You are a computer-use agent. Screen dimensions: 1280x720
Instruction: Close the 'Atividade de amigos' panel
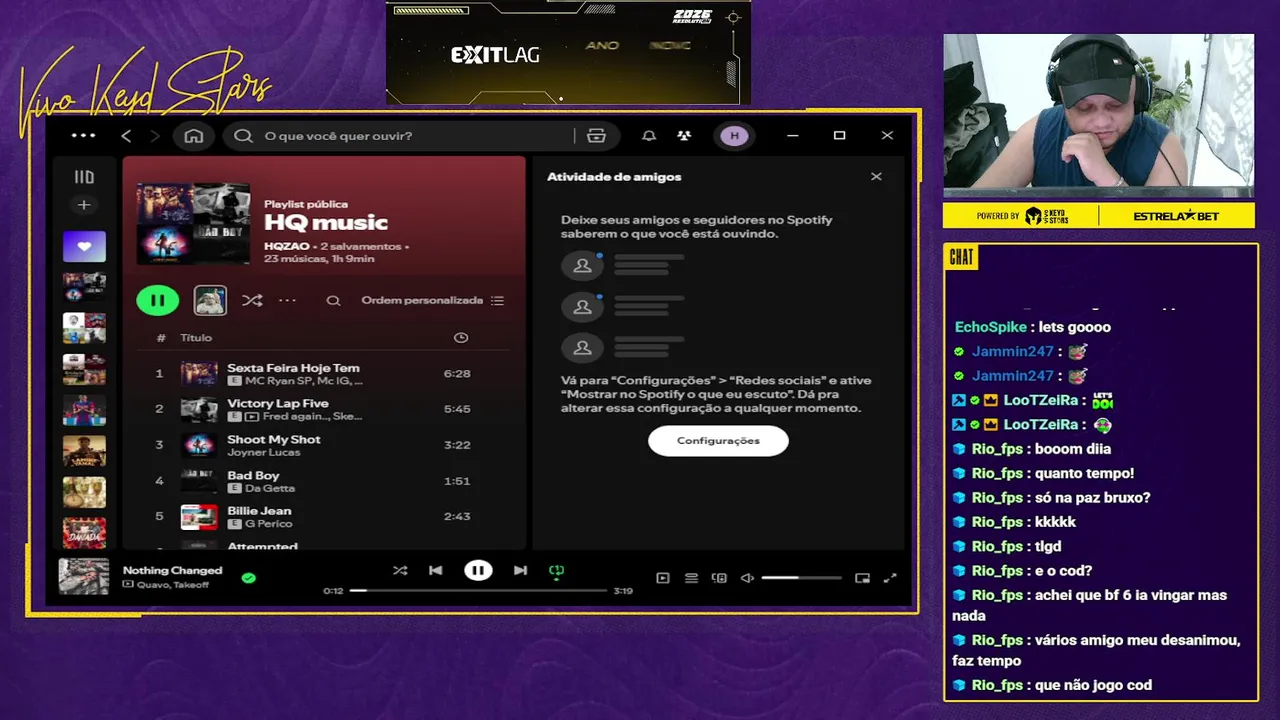tap(876, 177)
